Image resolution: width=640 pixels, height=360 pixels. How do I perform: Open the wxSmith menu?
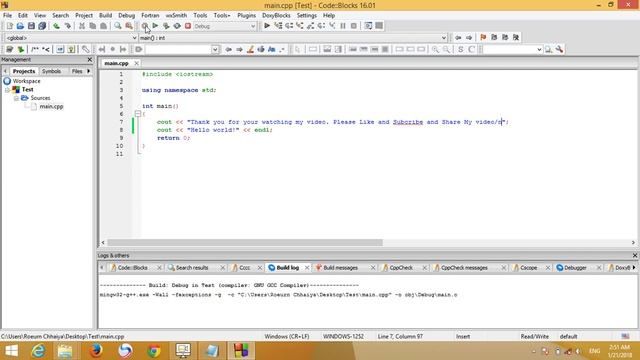[x=176, y=15]
